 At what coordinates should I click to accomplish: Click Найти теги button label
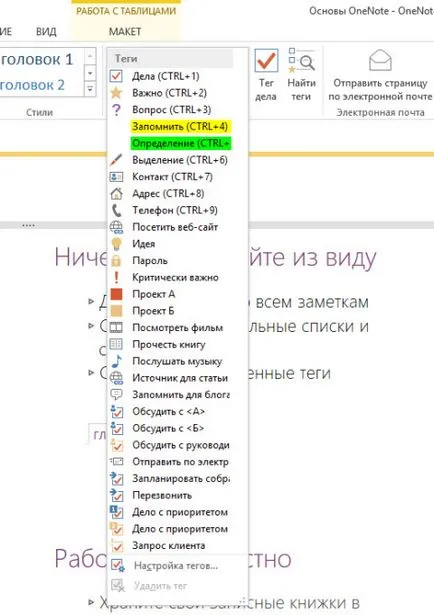tap(301, 89)
